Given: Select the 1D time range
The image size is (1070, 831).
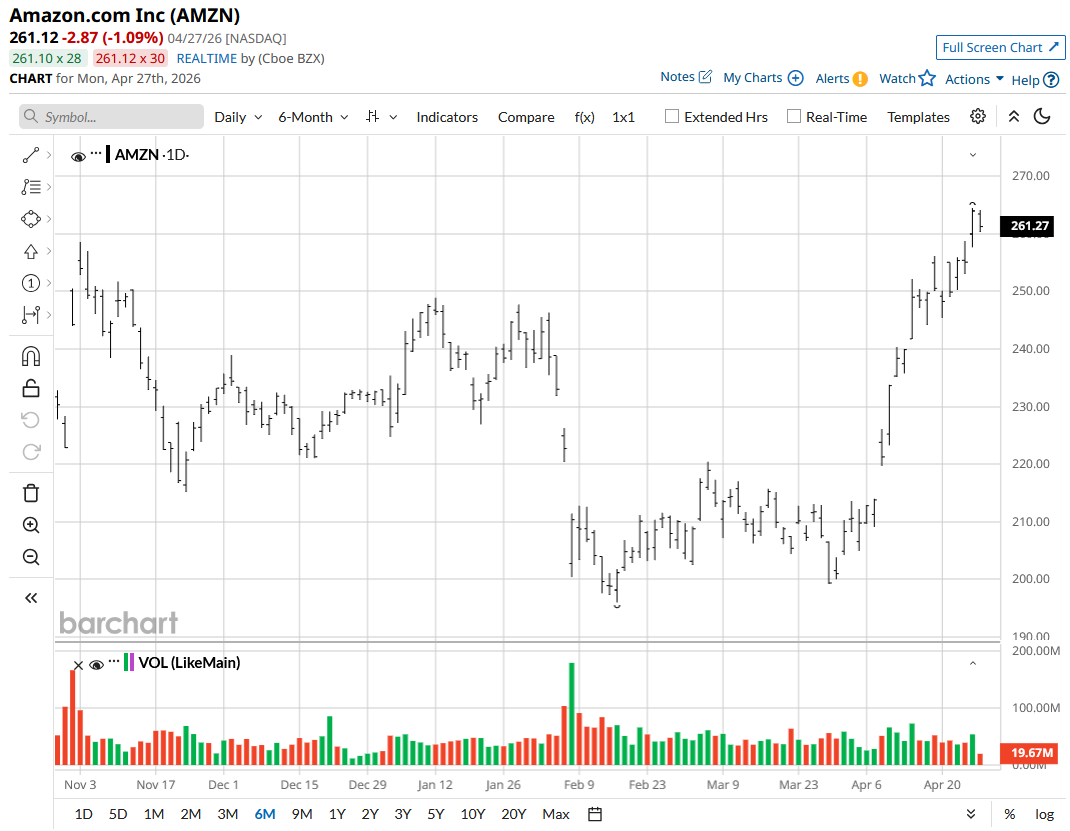Looking at the screenshot, I should point(83,814).
